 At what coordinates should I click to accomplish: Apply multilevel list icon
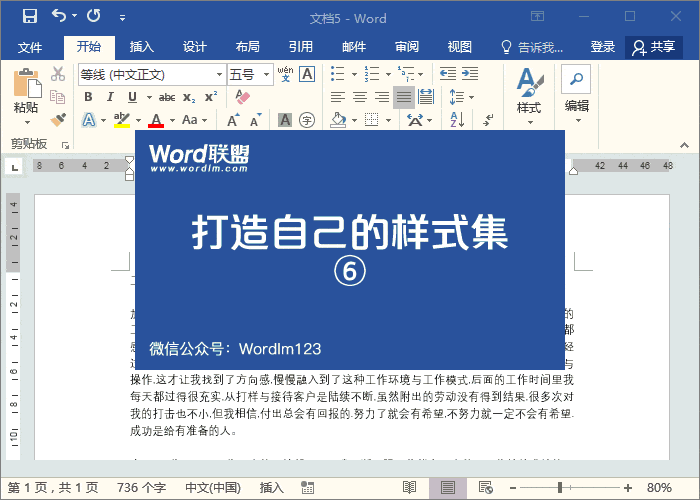(x=406, y=74)
